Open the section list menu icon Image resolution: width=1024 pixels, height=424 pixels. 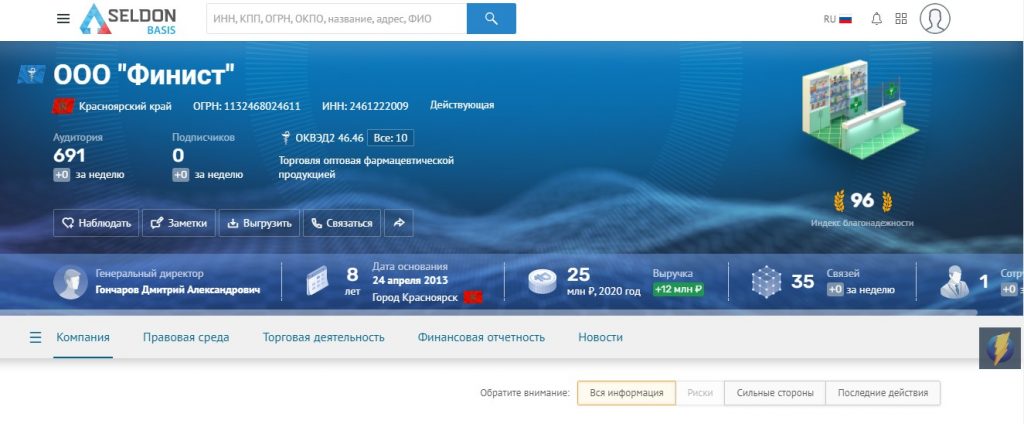[x=35, y=338]
